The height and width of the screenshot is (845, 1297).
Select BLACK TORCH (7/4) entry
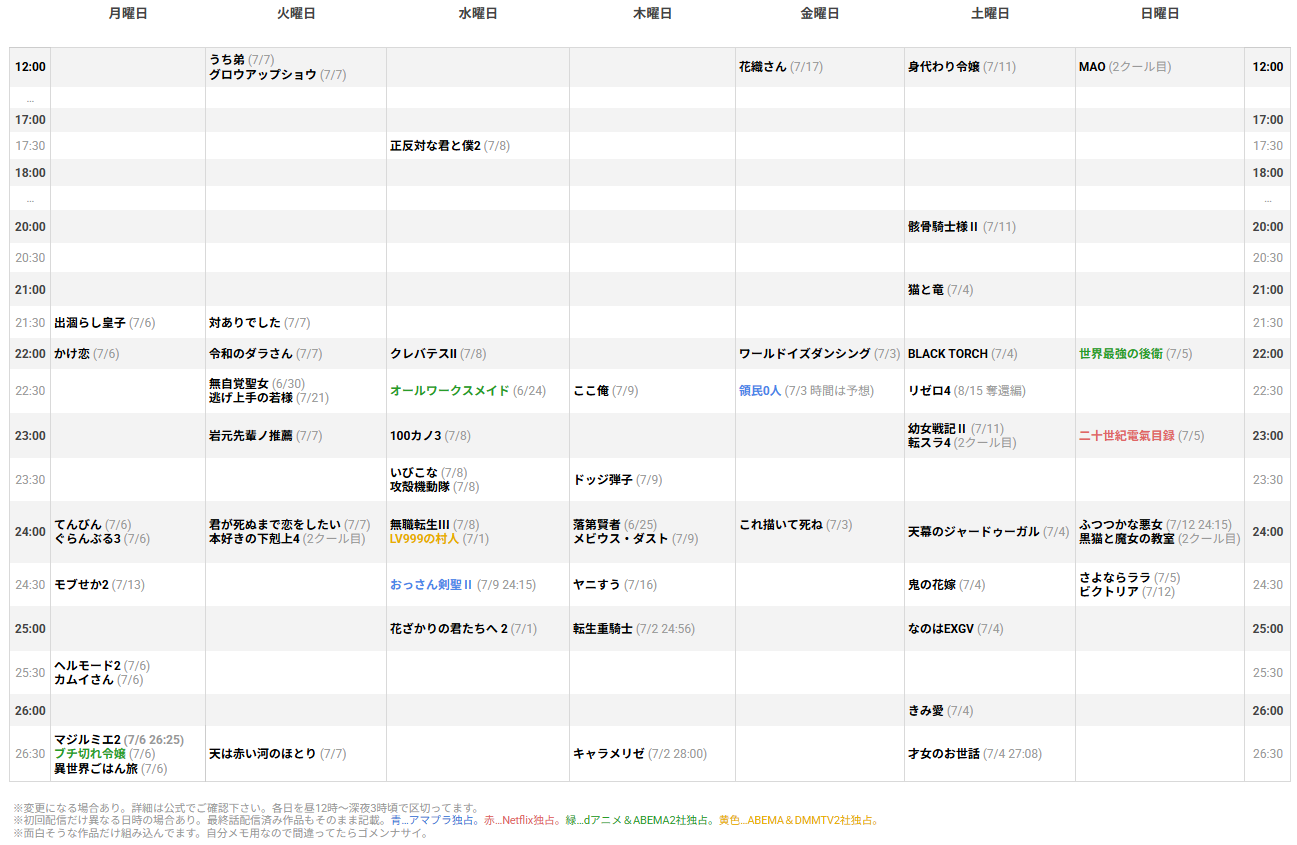(963, 354)
